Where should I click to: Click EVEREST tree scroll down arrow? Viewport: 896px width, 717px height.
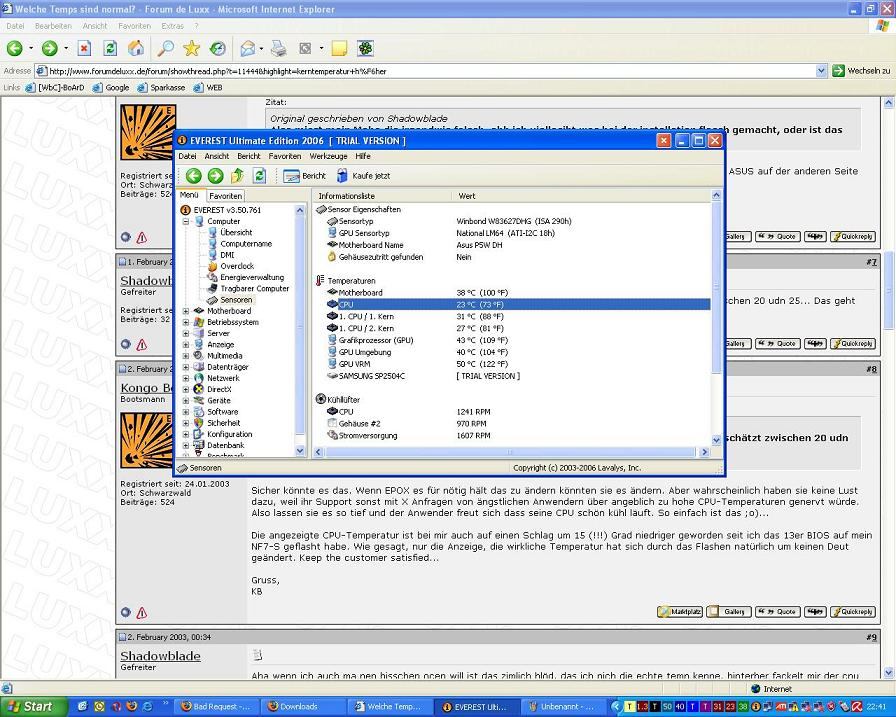(x=300, y=451)
